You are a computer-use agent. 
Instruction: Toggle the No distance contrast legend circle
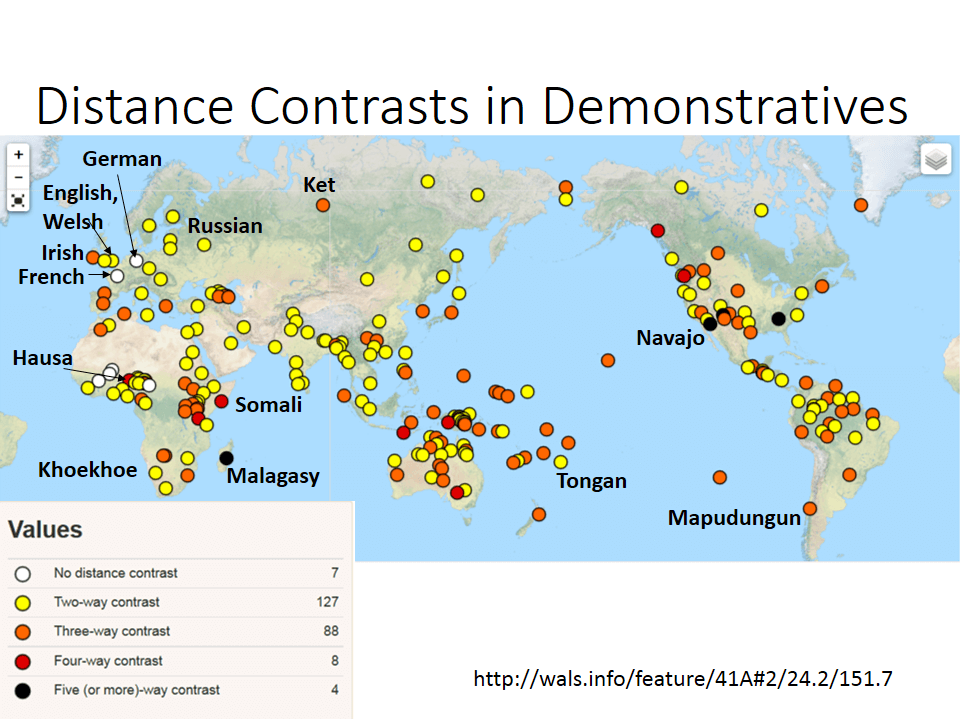(23, 574)
